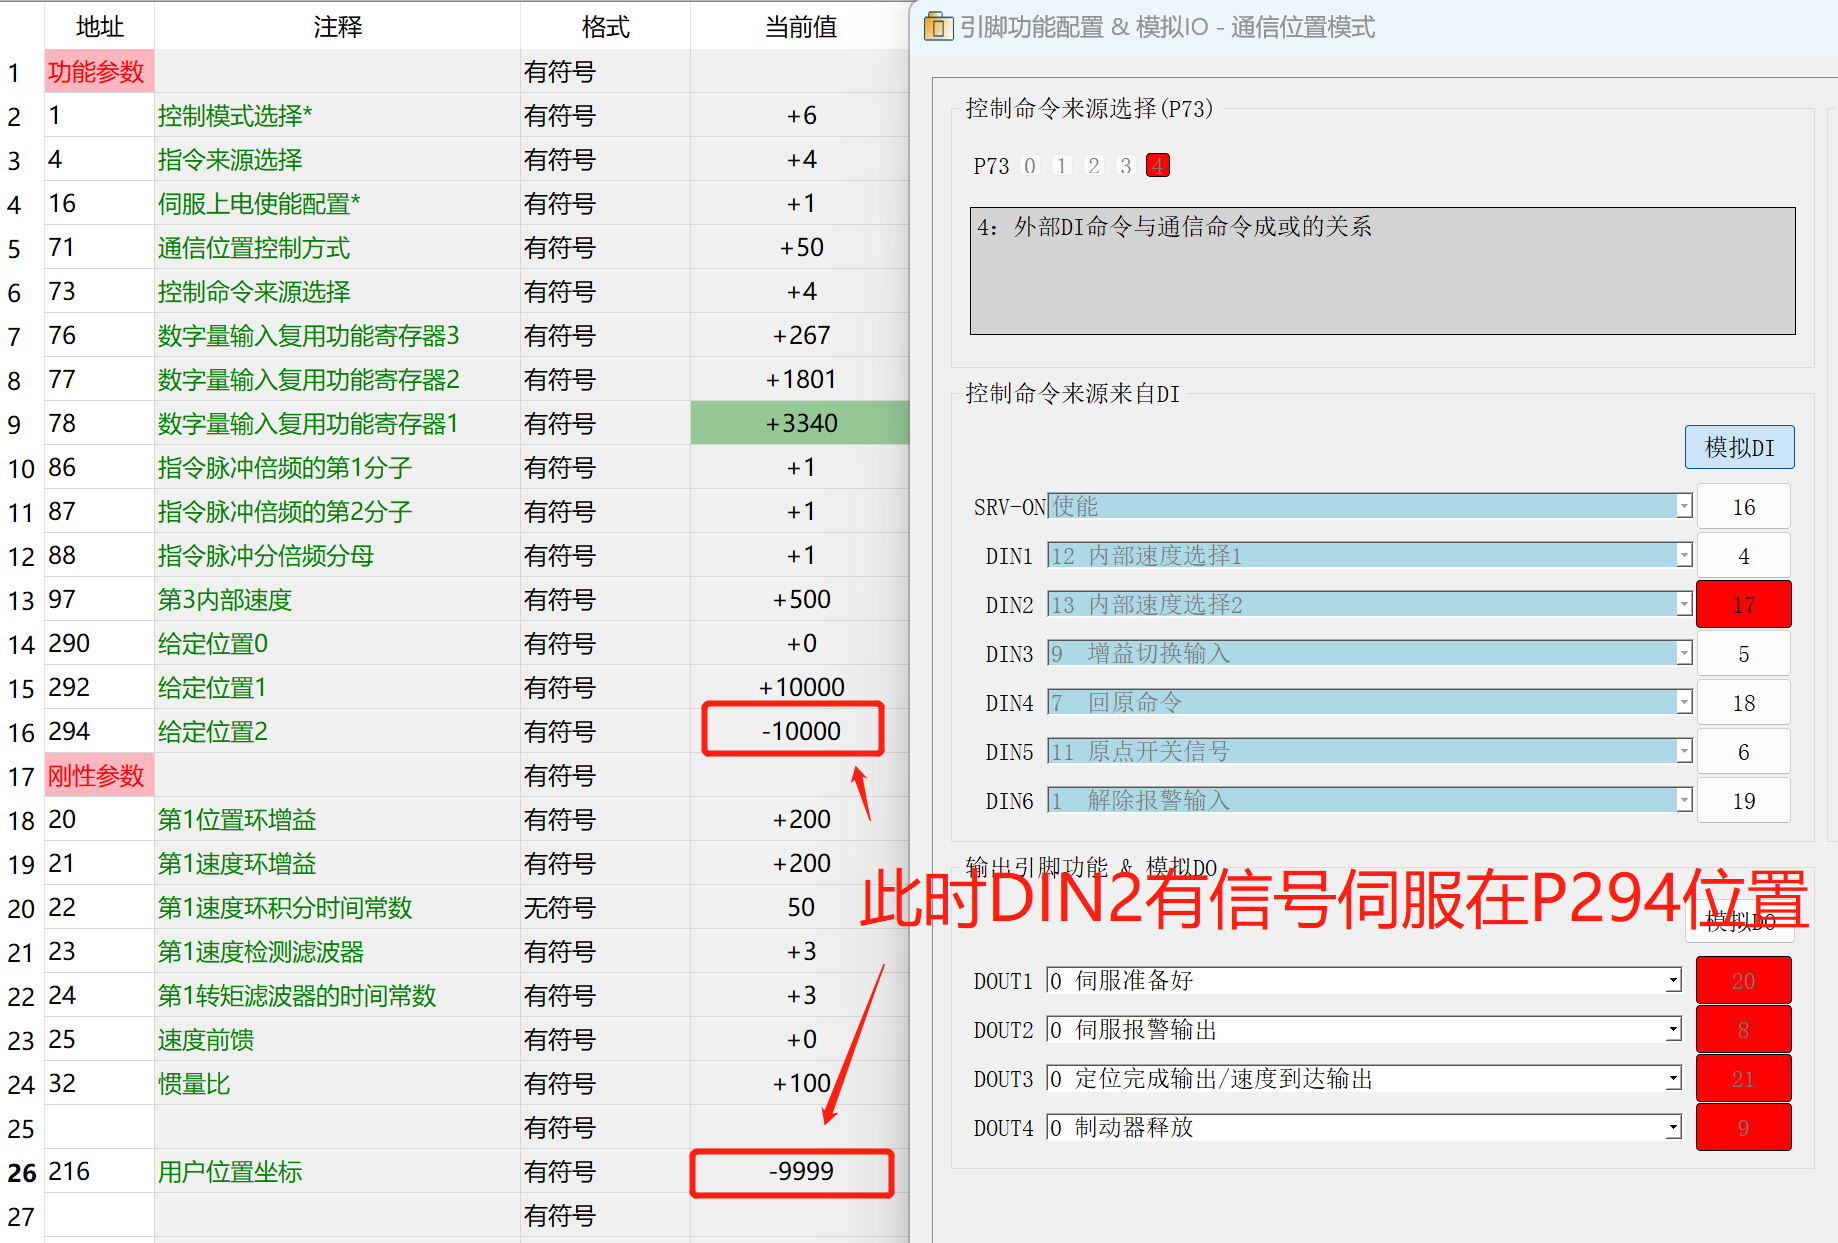Select the 功能参数 group cell
Viewport: 1838px width, 1243px height.
99,72
